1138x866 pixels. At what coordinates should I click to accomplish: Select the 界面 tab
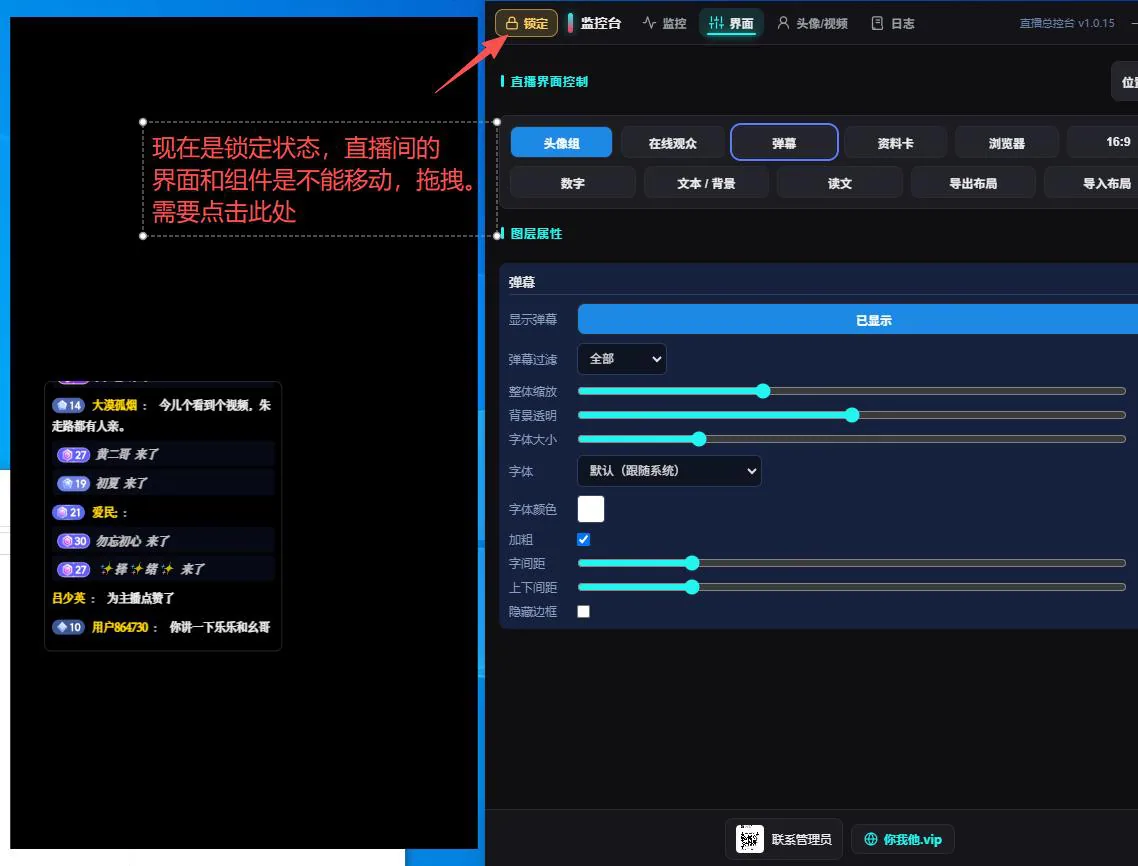pyautogui.click(x=731, y=23)
